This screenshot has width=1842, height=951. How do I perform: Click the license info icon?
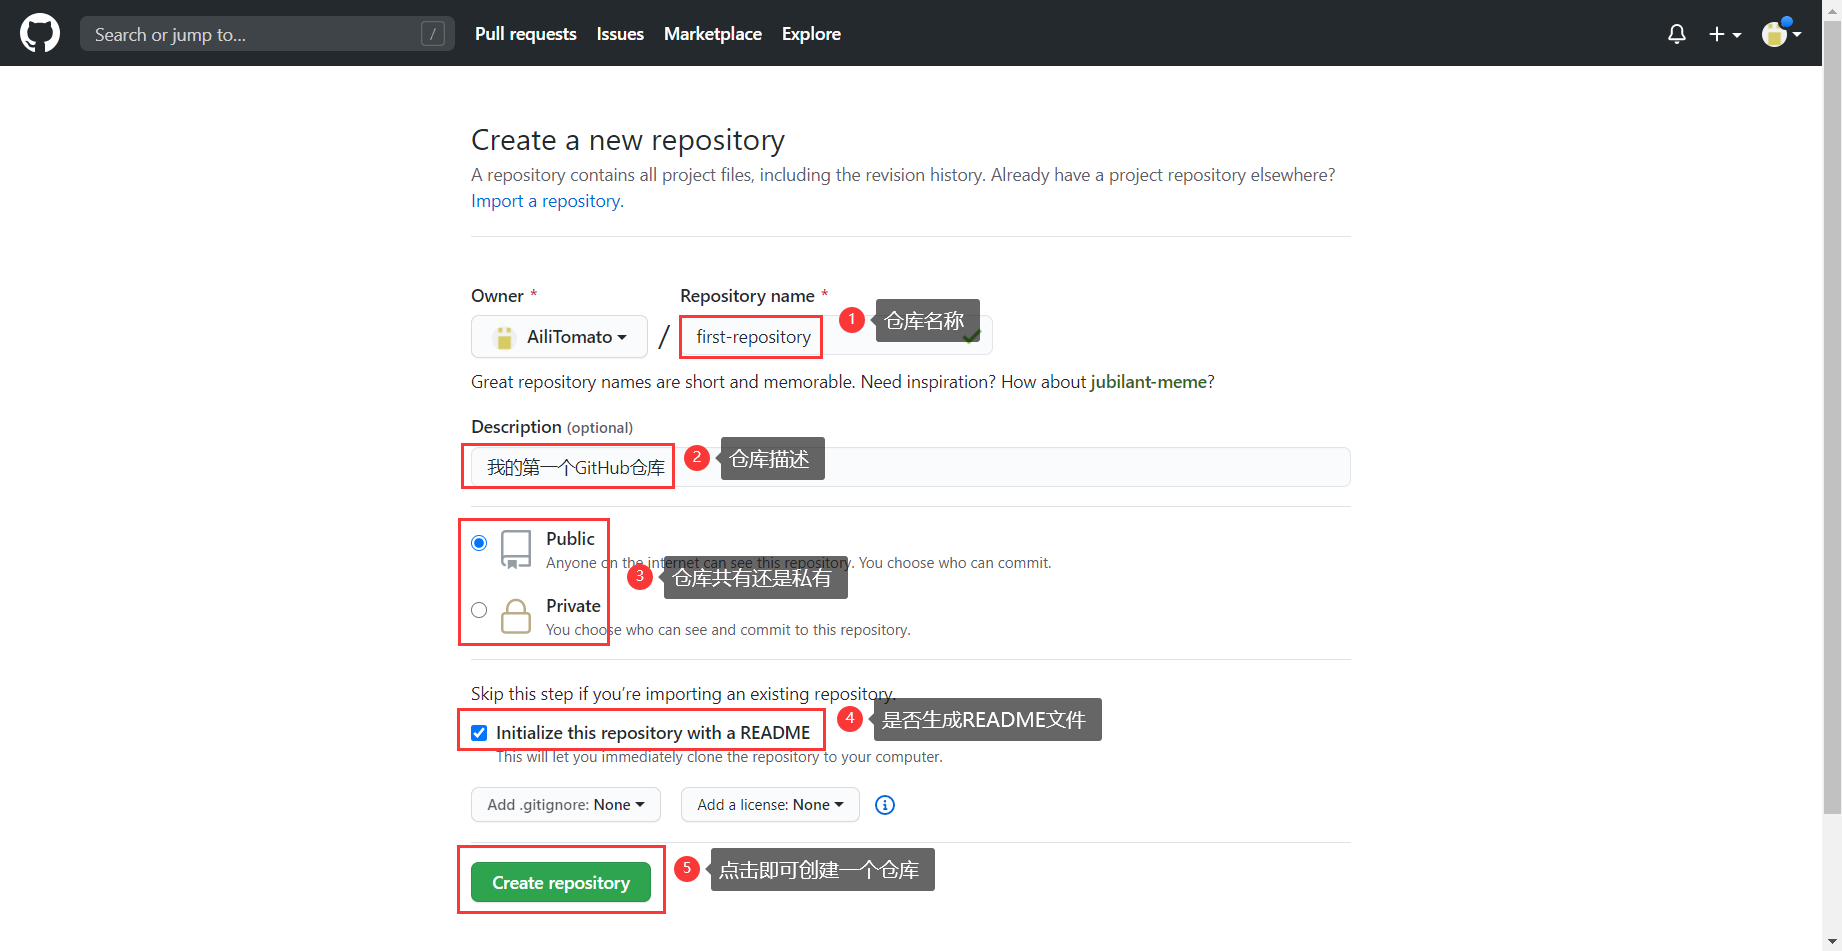pos(885,805)
